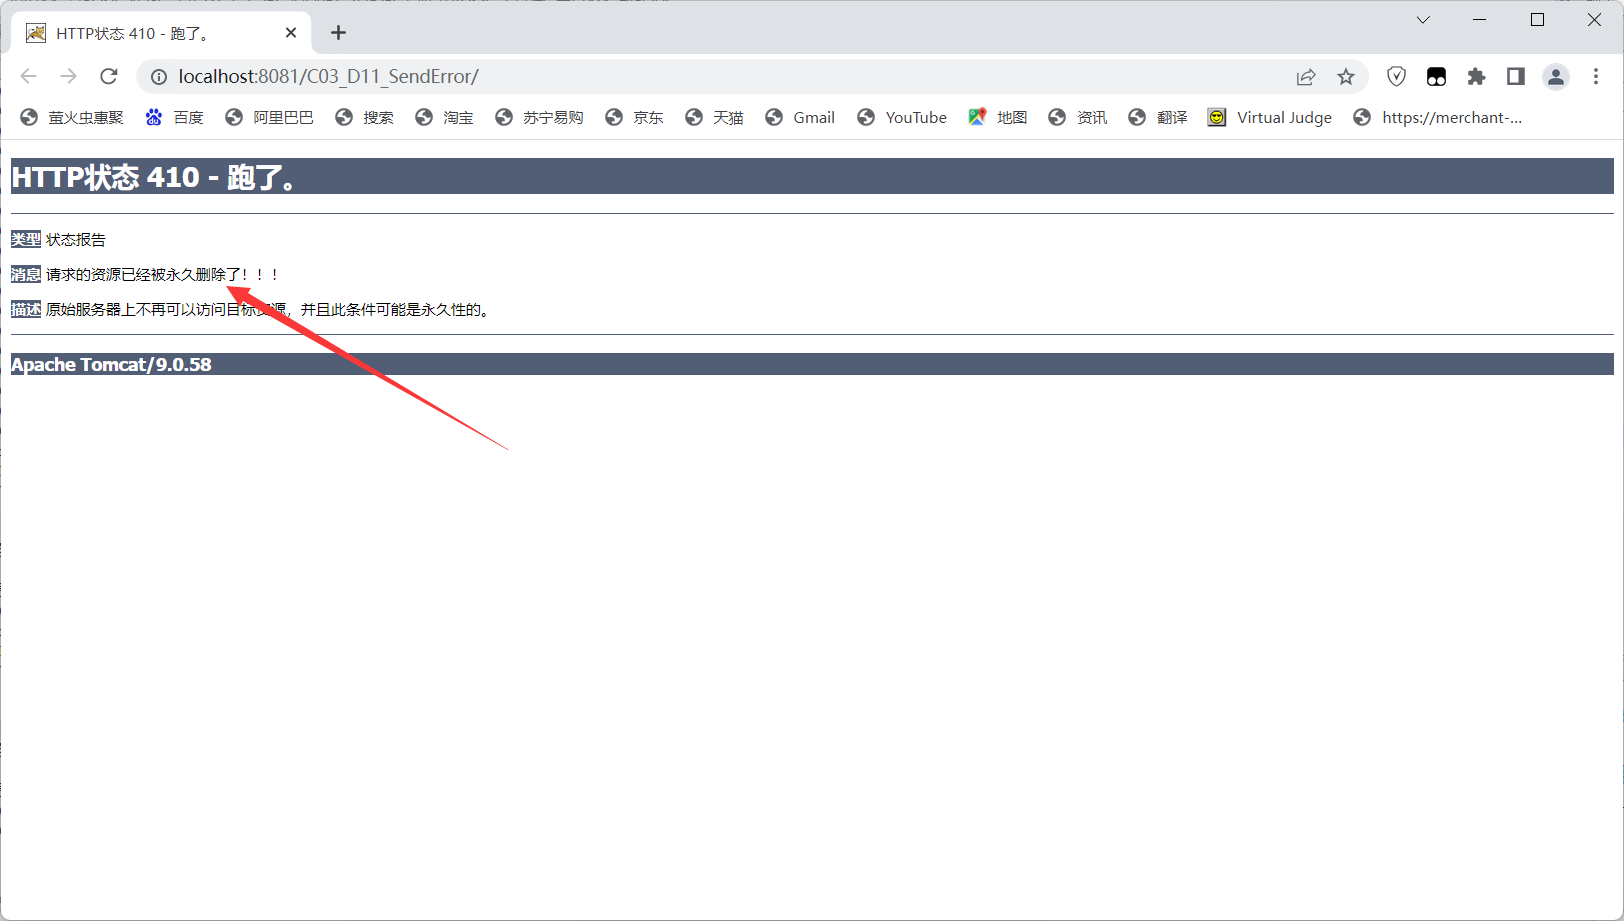Click the 状态报告 type text
The width and height of the screenshot is (1624, 921).
coord(76,240)
